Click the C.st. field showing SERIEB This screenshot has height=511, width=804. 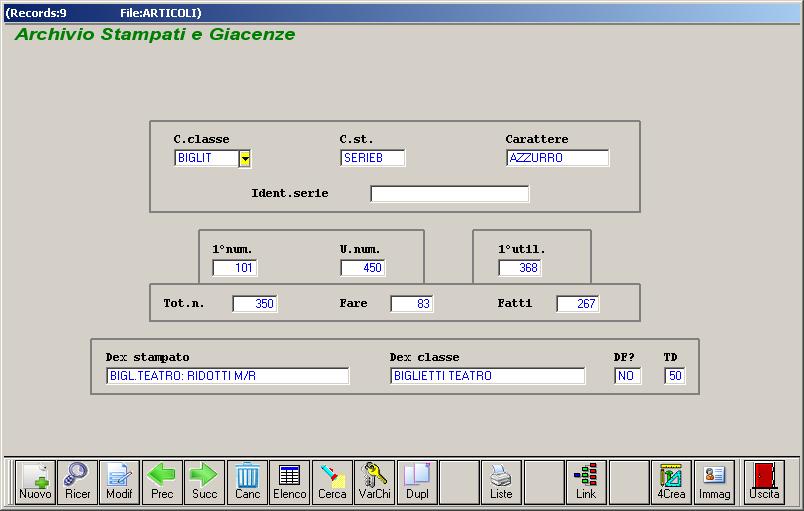[x=373, y=158]
